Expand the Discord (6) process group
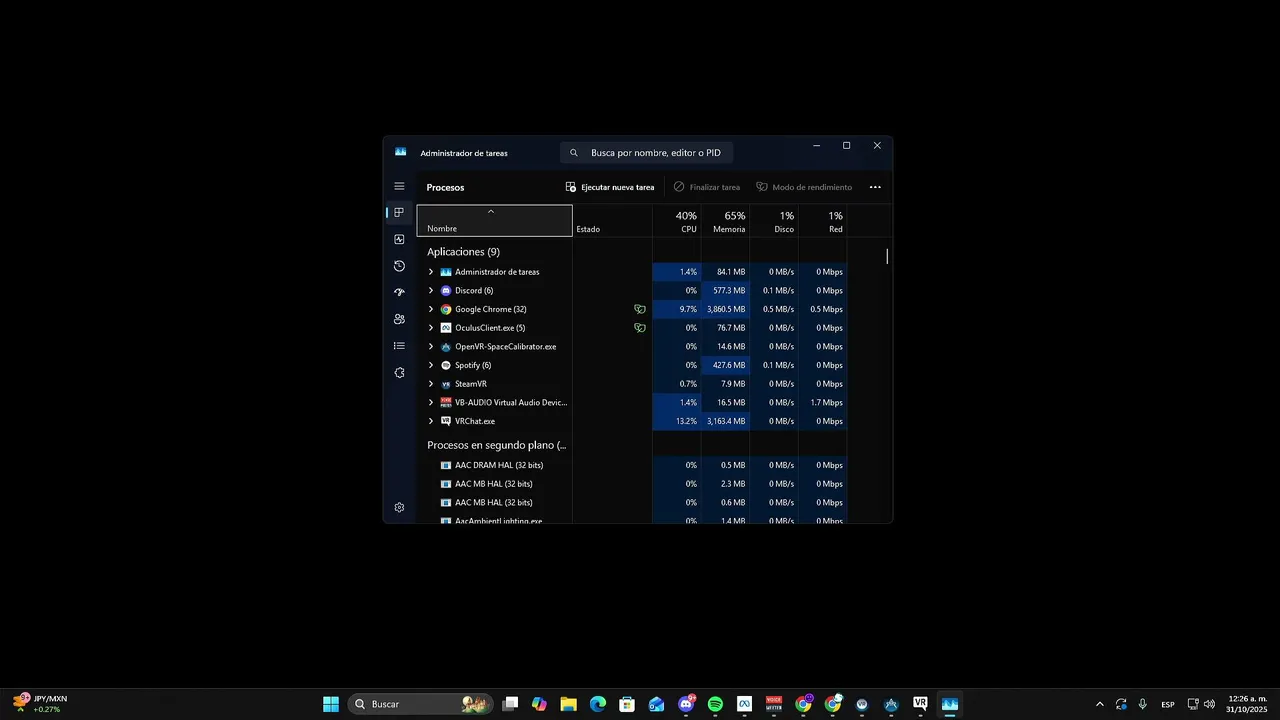Viewport: 1280px width, 720px height. (431, 291)
